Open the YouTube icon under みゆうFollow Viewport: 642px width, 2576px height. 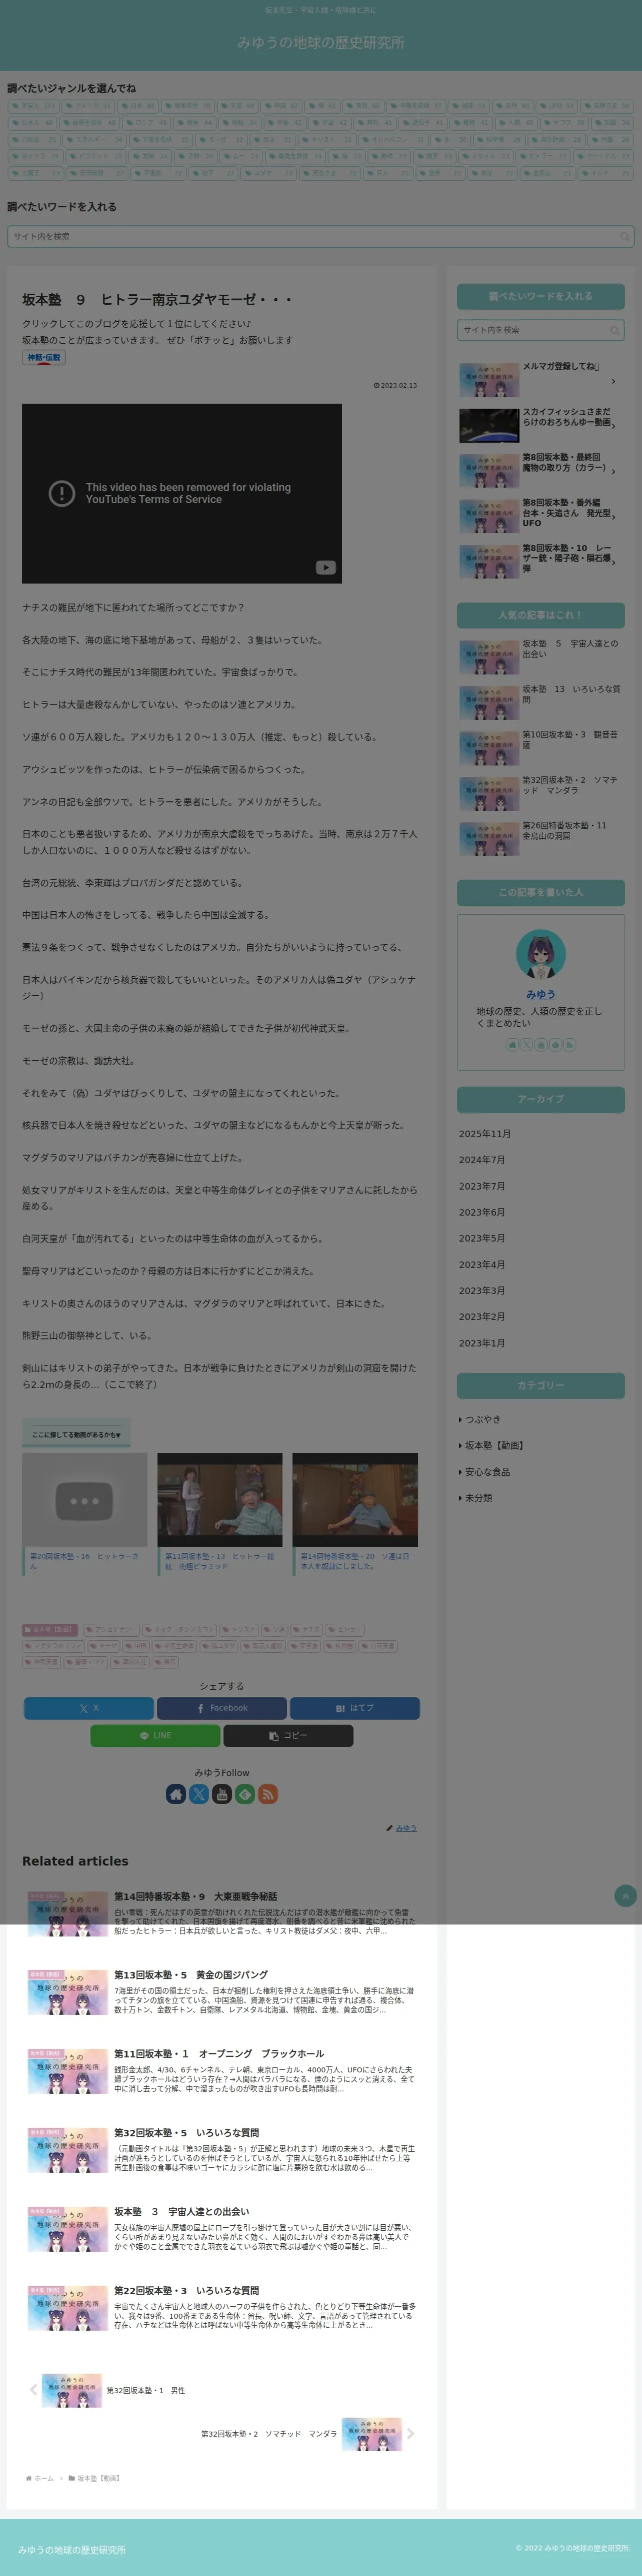click(x=222, y=1794)
